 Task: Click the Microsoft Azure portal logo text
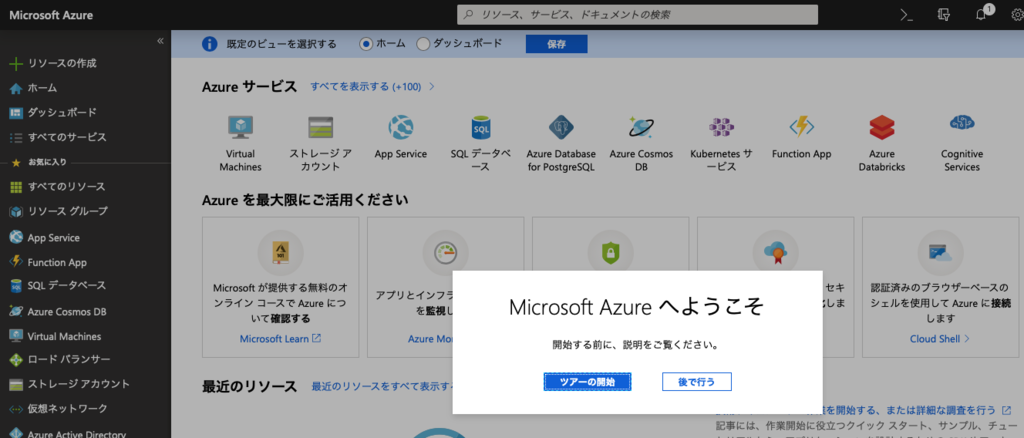[51, 15]
